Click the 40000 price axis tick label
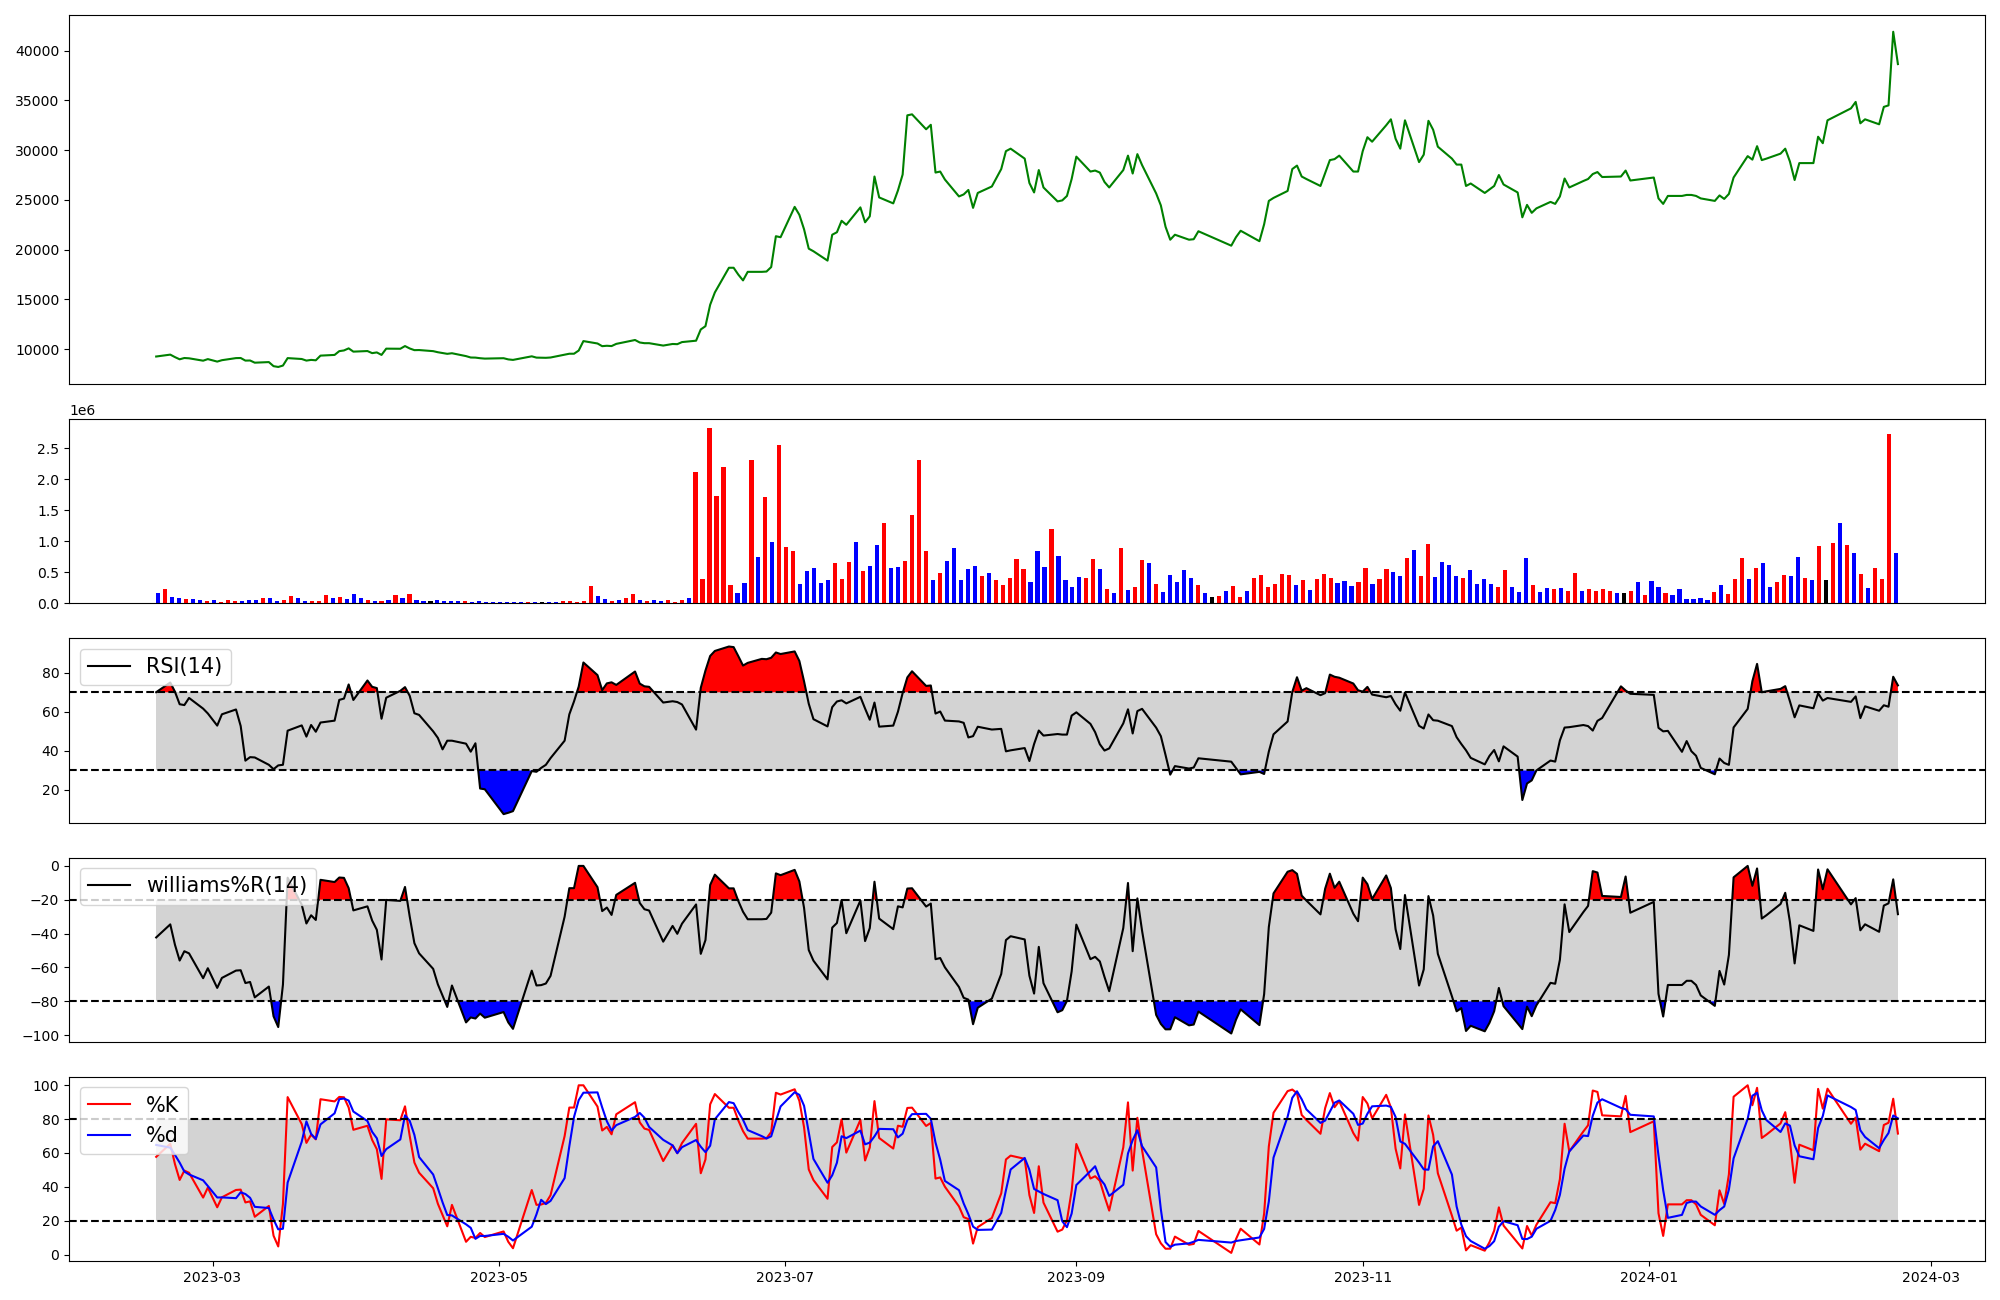This screenshot has height=1300, width=2000. click(39, 52)
